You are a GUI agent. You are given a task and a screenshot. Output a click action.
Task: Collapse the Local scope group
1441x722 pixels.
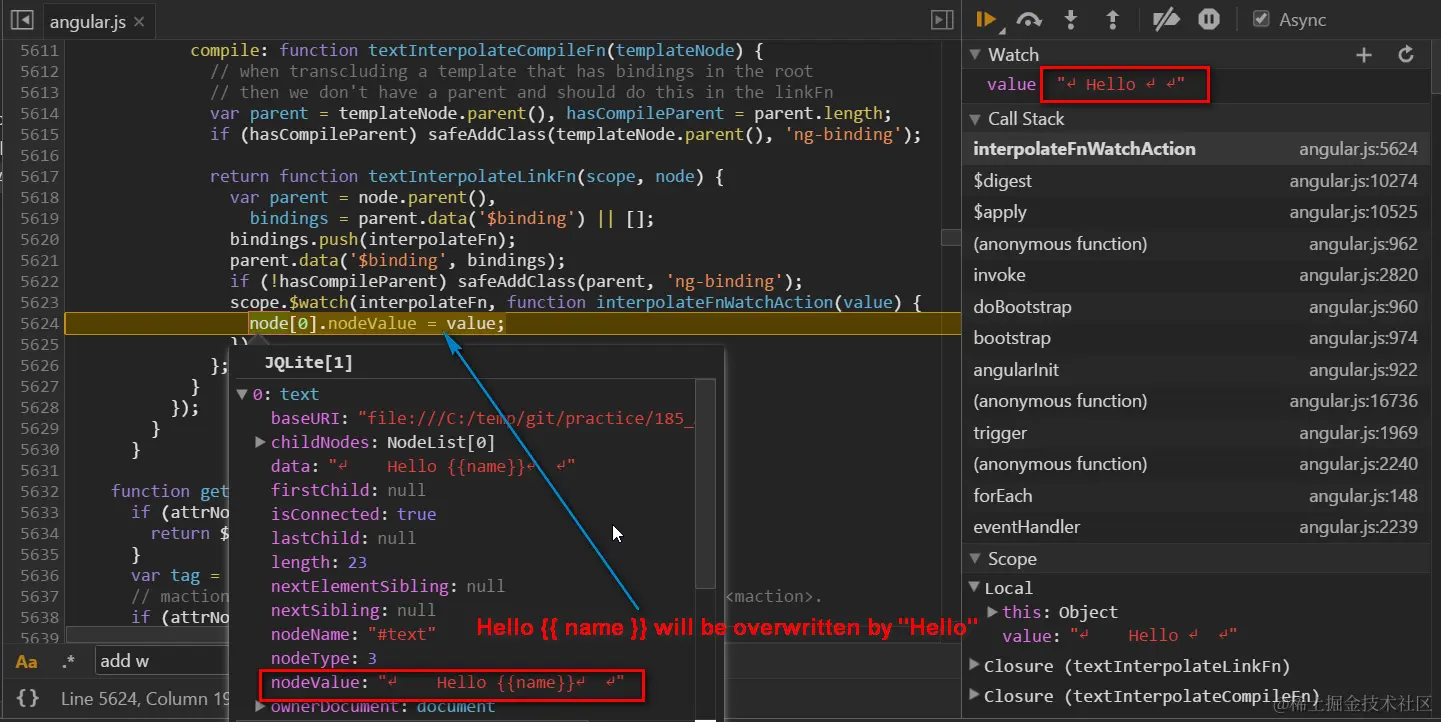975,588
